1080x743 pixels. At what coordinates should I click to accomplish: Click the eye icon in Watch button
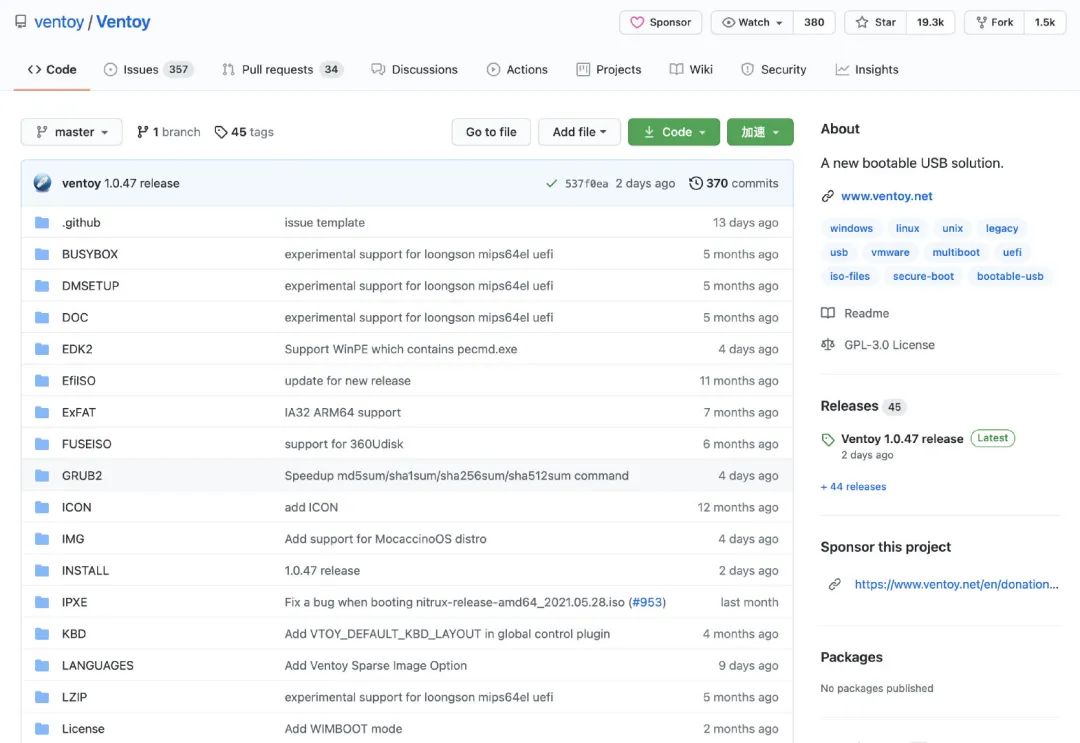point(728,22)
